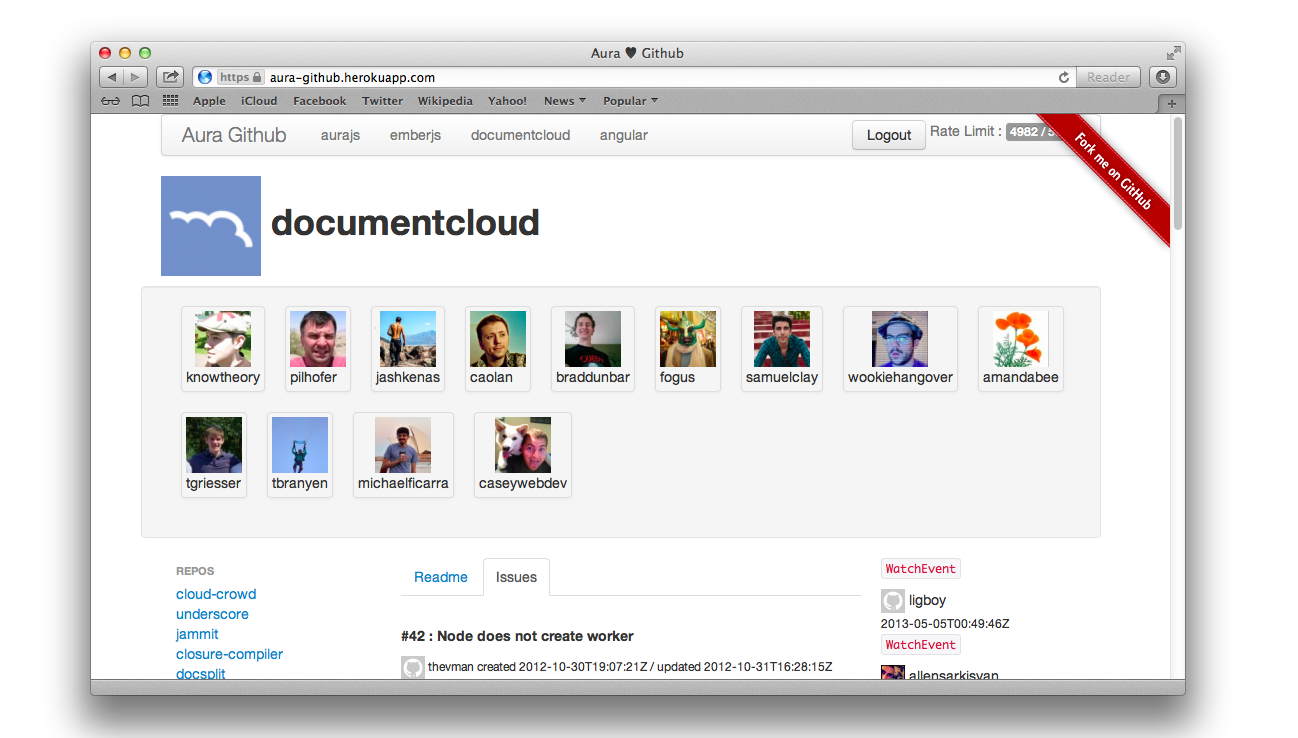Image resolution: width=1298 pixels, height=738 pixels.
Task: Click ligboy's avatar in the event feed
Action: point(893,601)
